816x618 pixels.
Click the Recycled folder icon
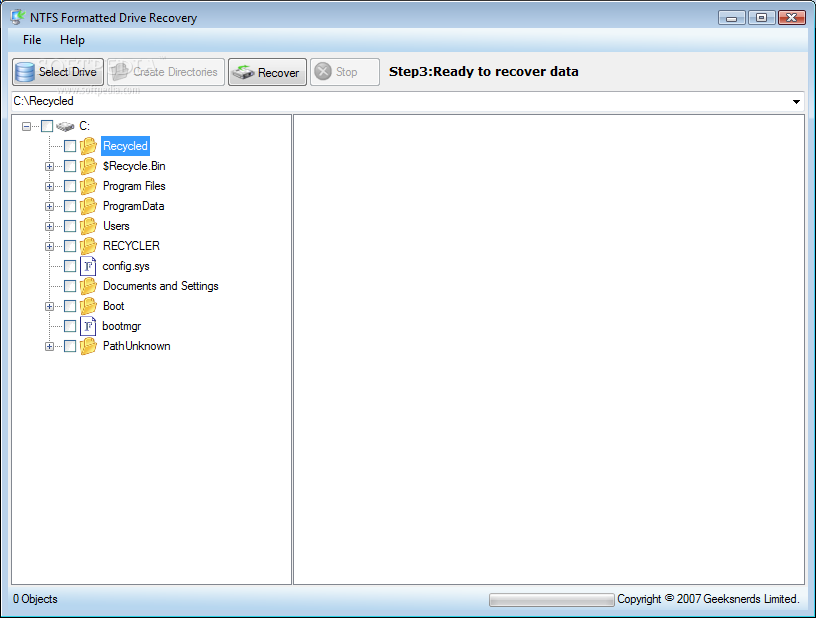click(88, 146)
